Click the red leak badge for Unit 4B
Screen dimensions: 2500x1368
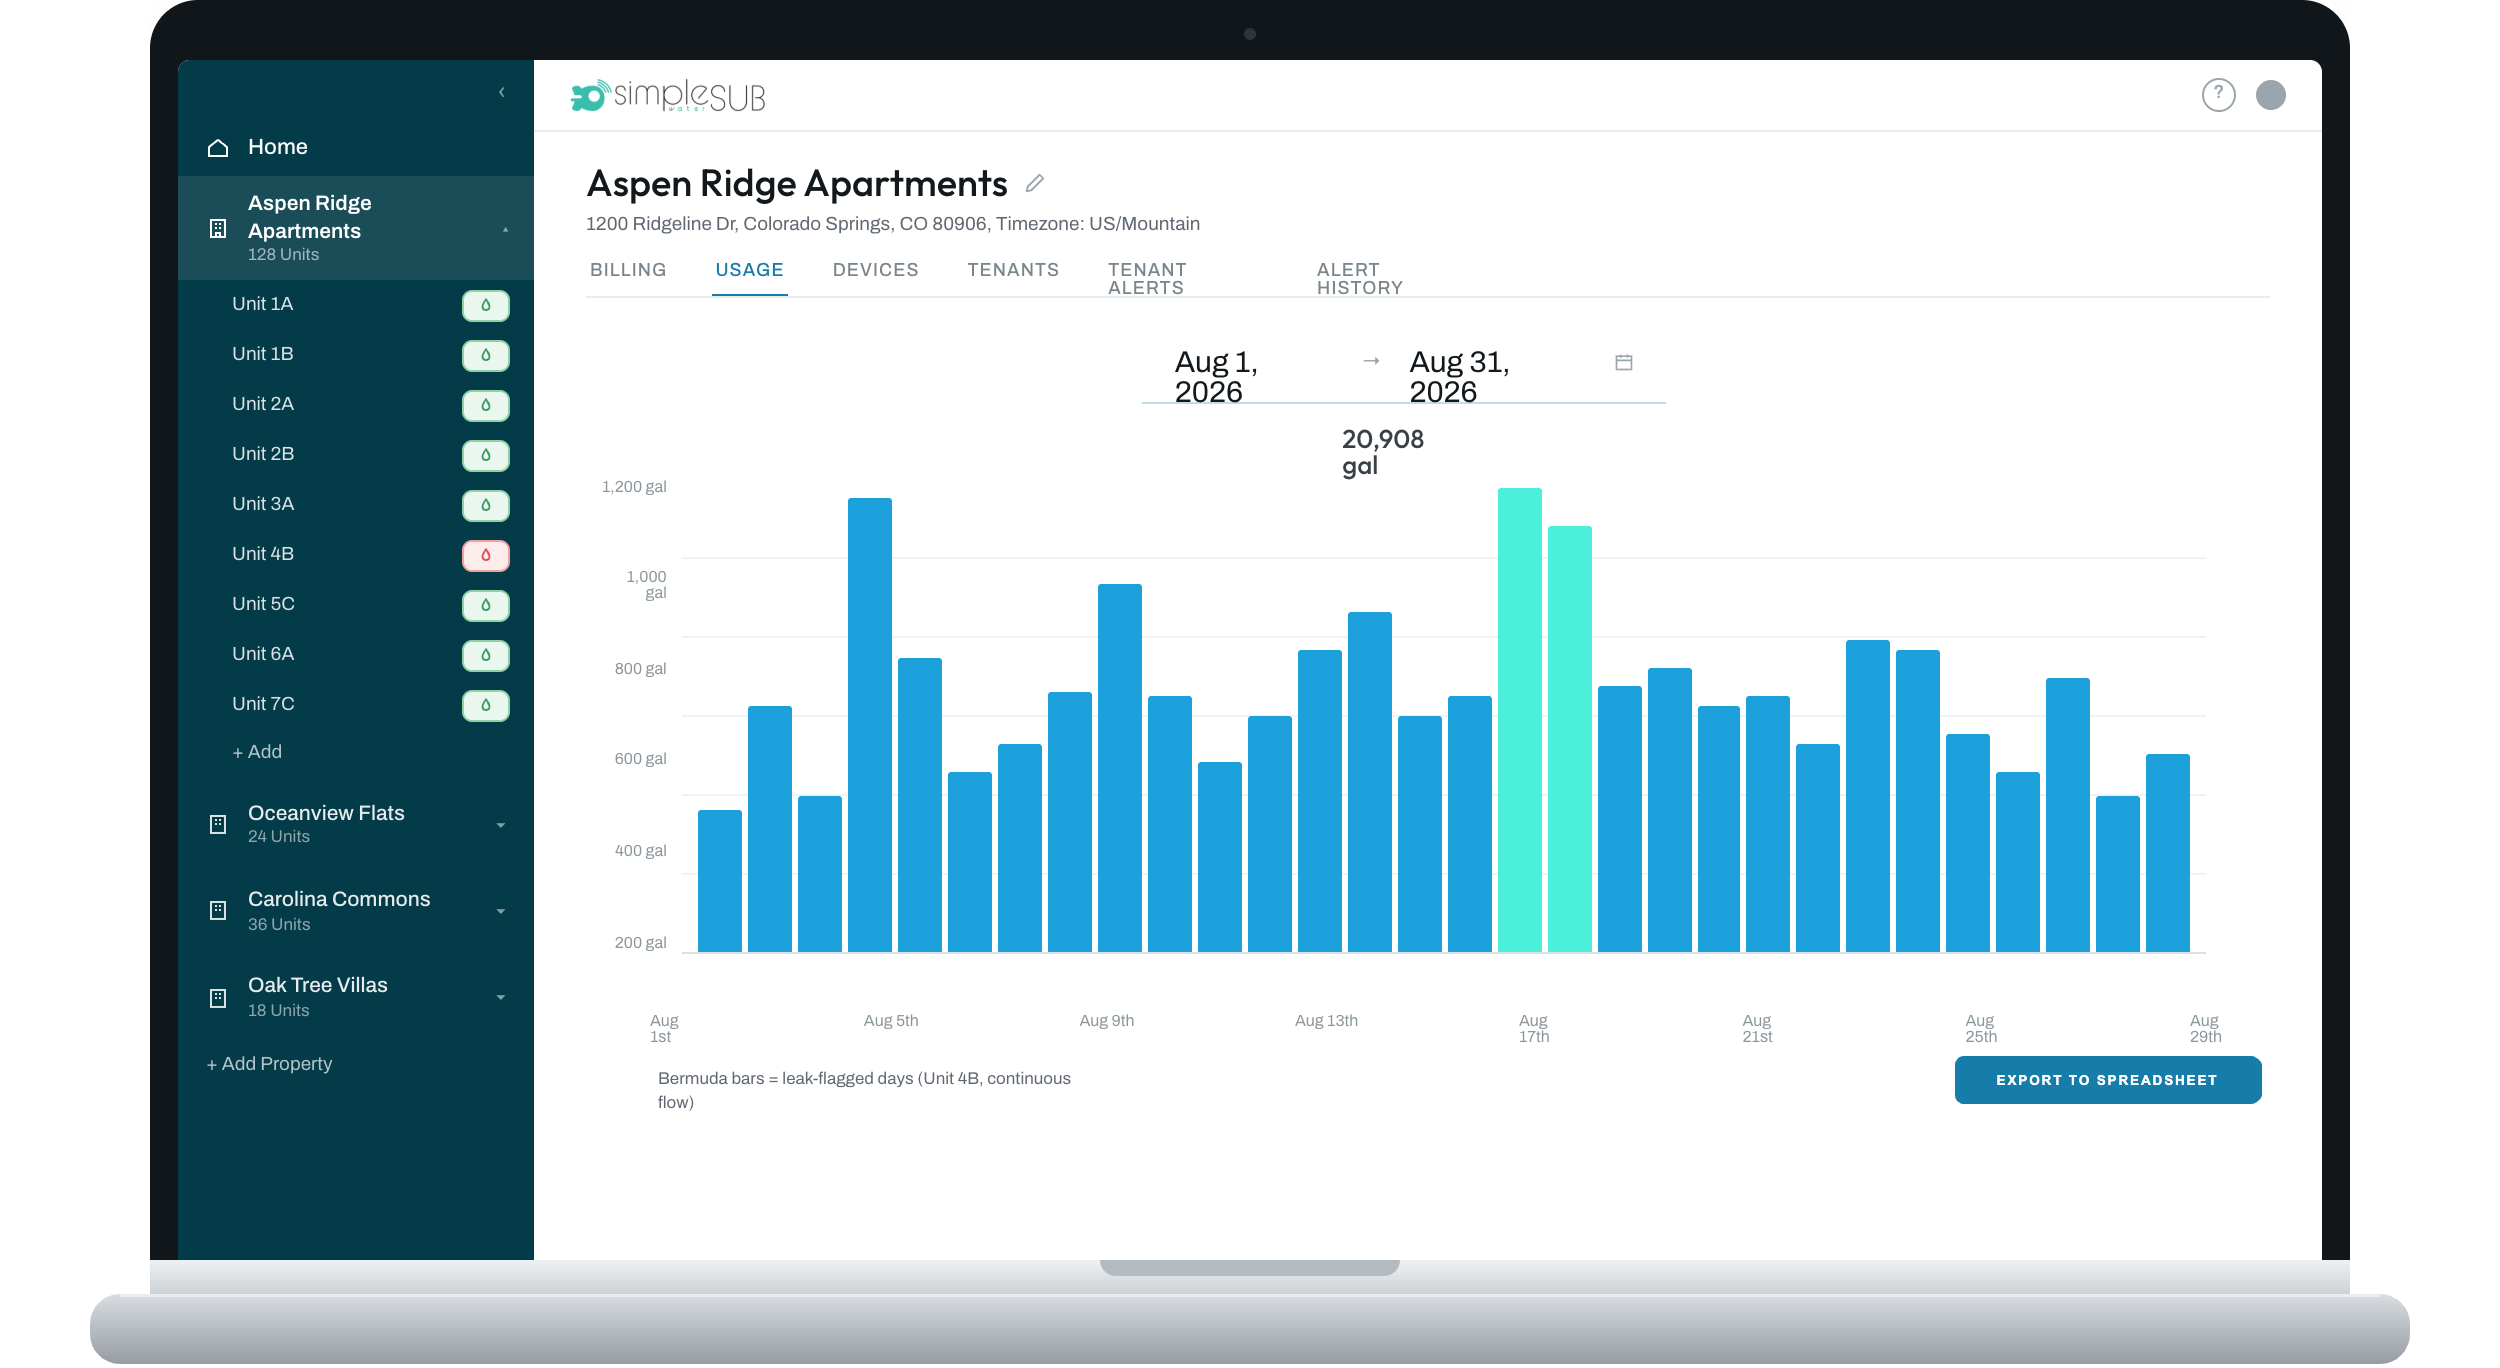[486, 555]
